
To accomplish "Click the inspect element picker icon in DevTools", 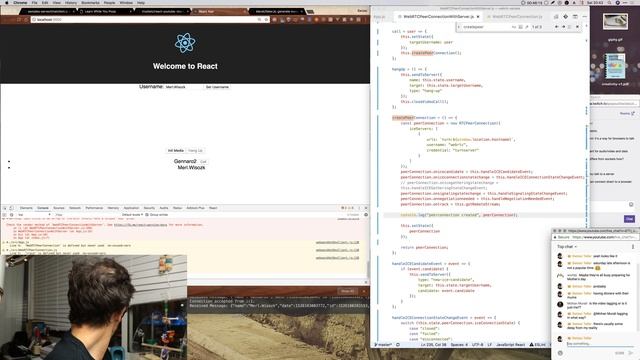I will [5, 208].
